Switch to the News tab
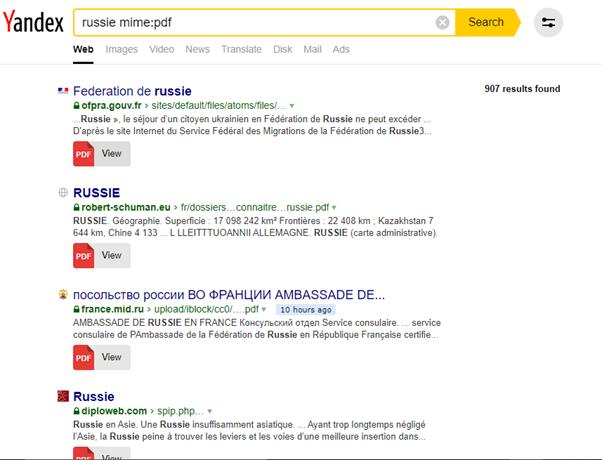The width and height of the screenshot is (602, 460). (x=197, y=50)
